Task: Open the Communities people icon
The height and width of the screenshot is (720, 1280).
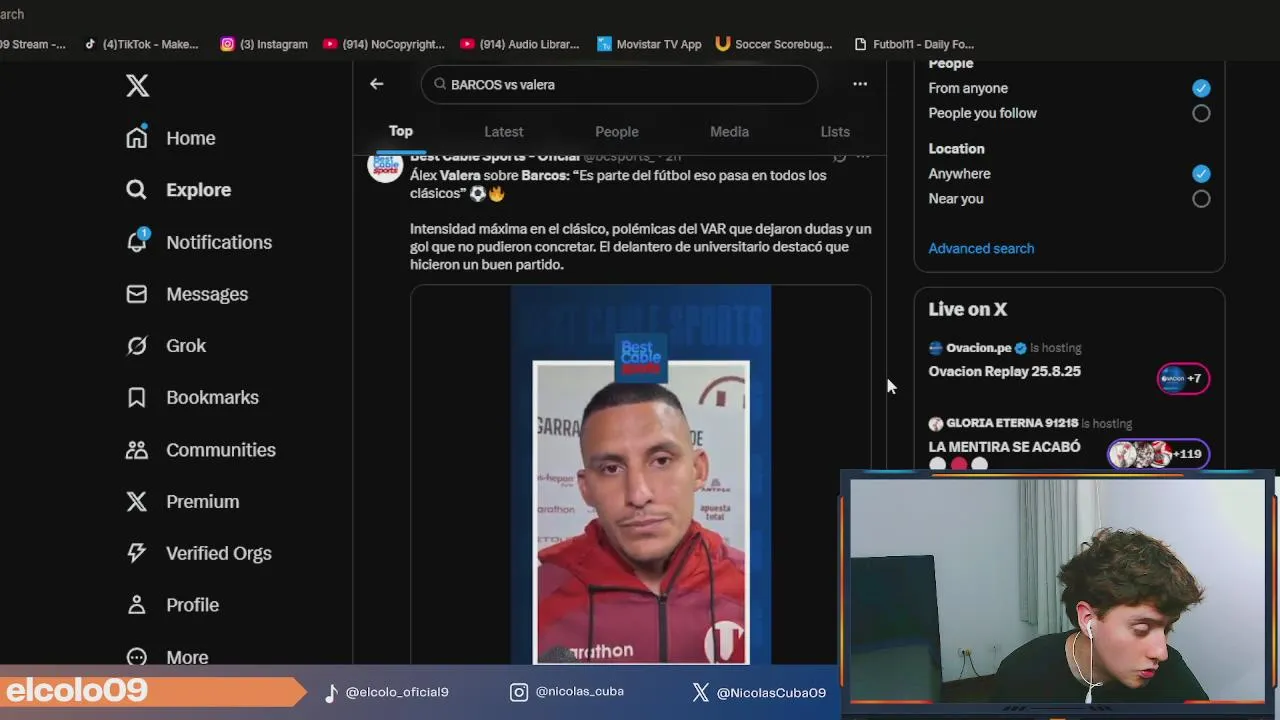Action: tap(137, 450)
